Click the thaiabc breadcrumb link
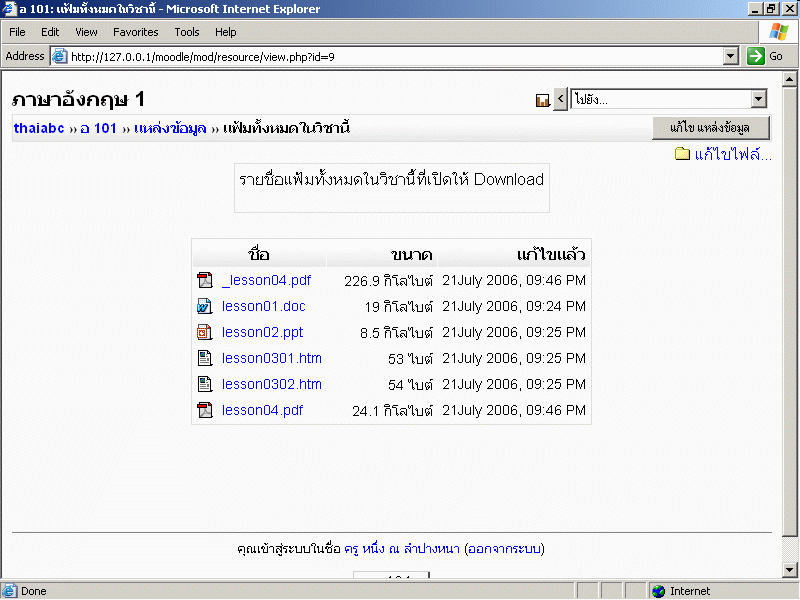Viewport: 800px width, 600px height. point(39,129)
